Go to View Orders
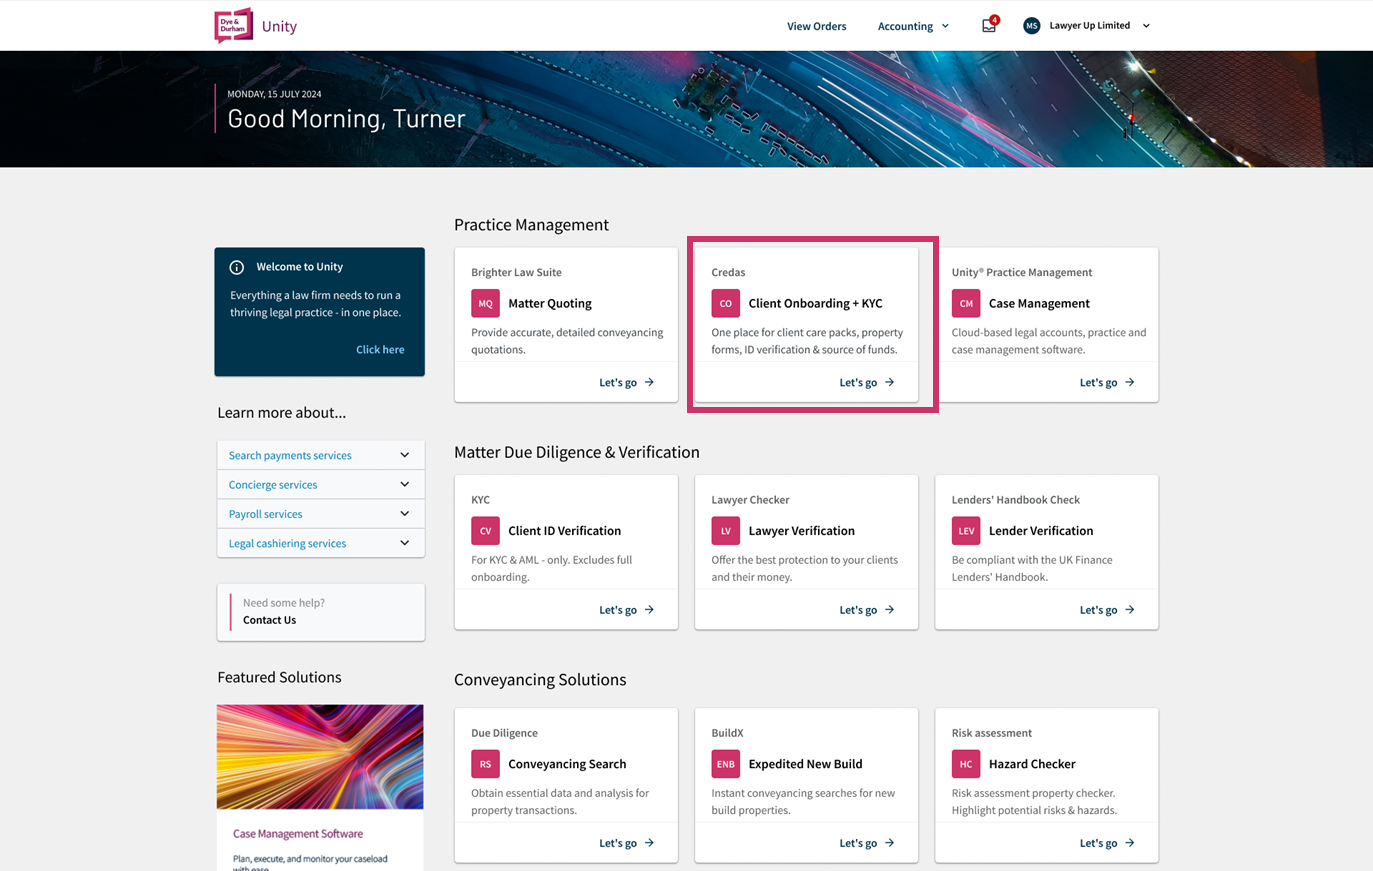Image resolution: width=1373 pixels, height=871 pixels. [816, 26]
